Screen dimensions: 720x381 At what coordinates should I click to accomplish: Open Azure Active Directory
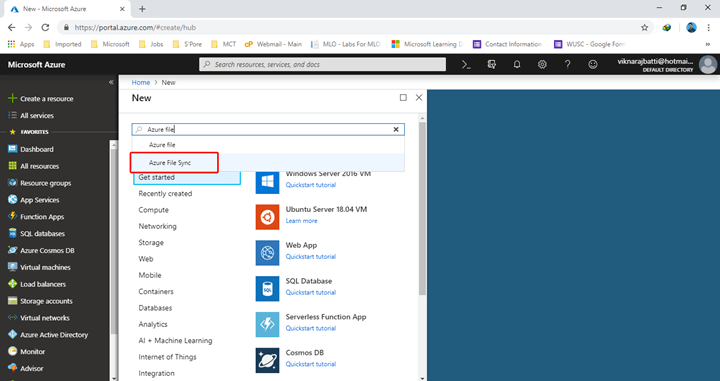48,335
